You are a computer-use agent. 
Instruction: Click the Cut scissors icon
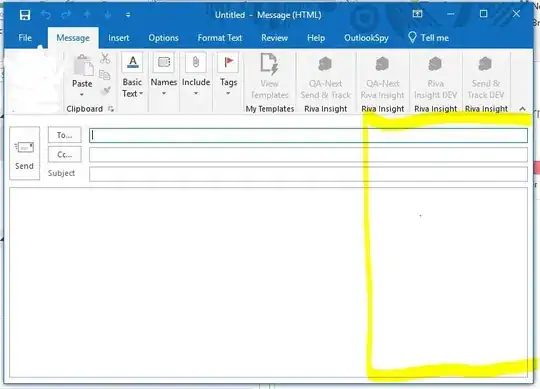pyautogui.click(x=105, y=59)
